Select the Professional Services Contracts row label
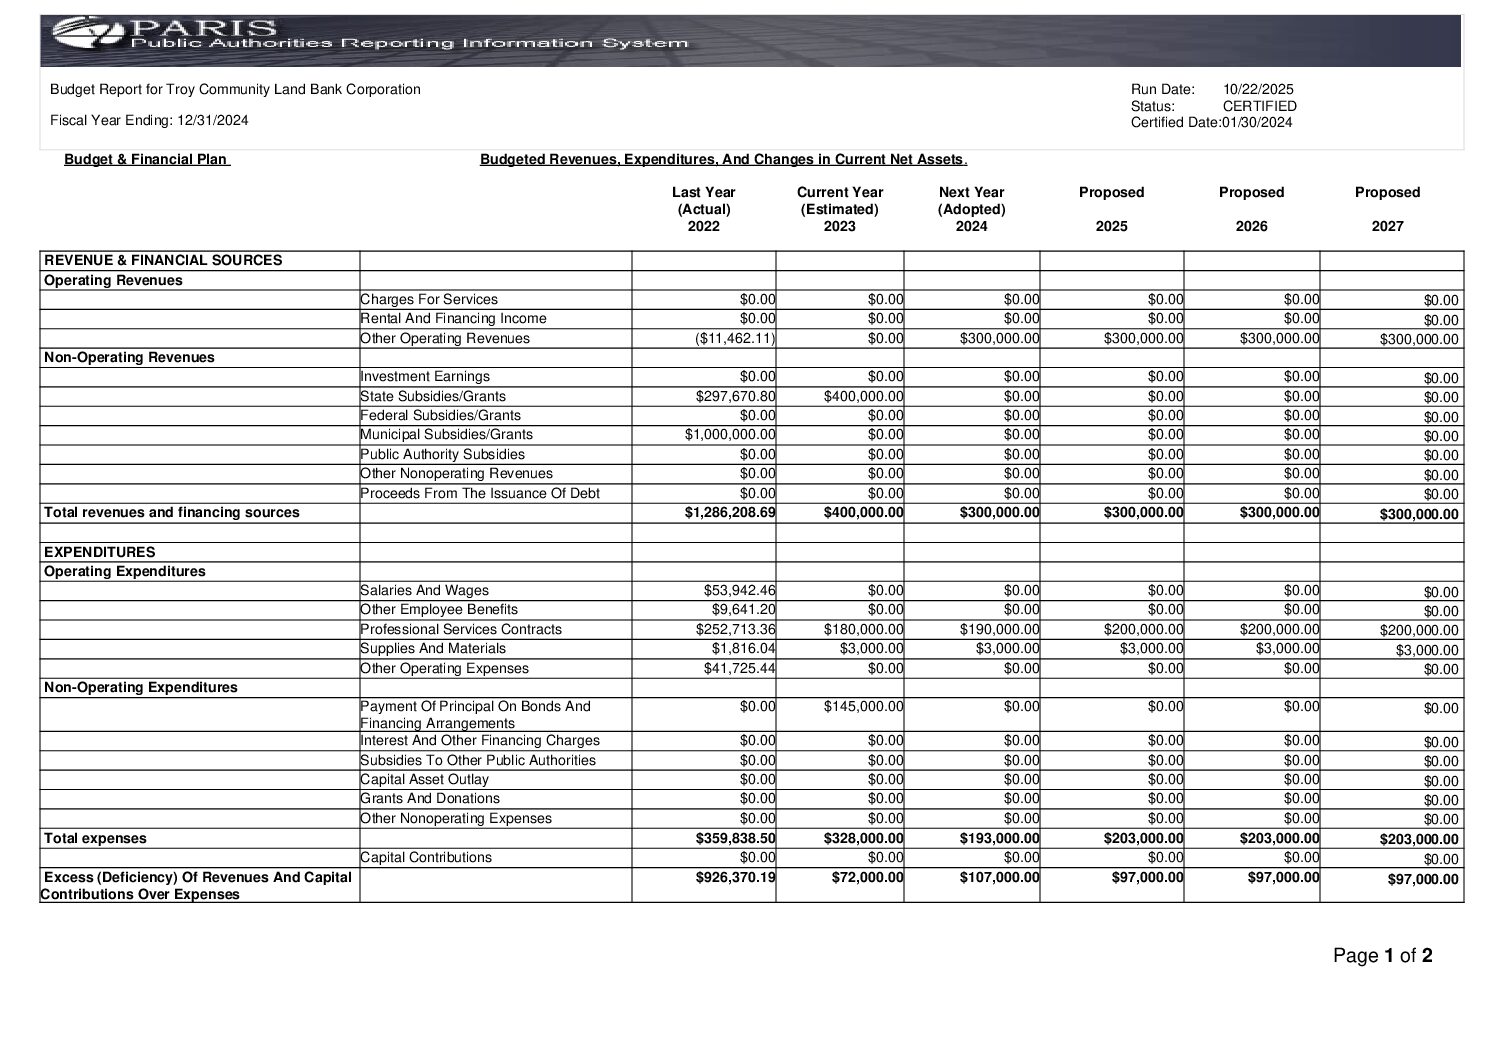The image size is (1497, 1058). (461, 629)
